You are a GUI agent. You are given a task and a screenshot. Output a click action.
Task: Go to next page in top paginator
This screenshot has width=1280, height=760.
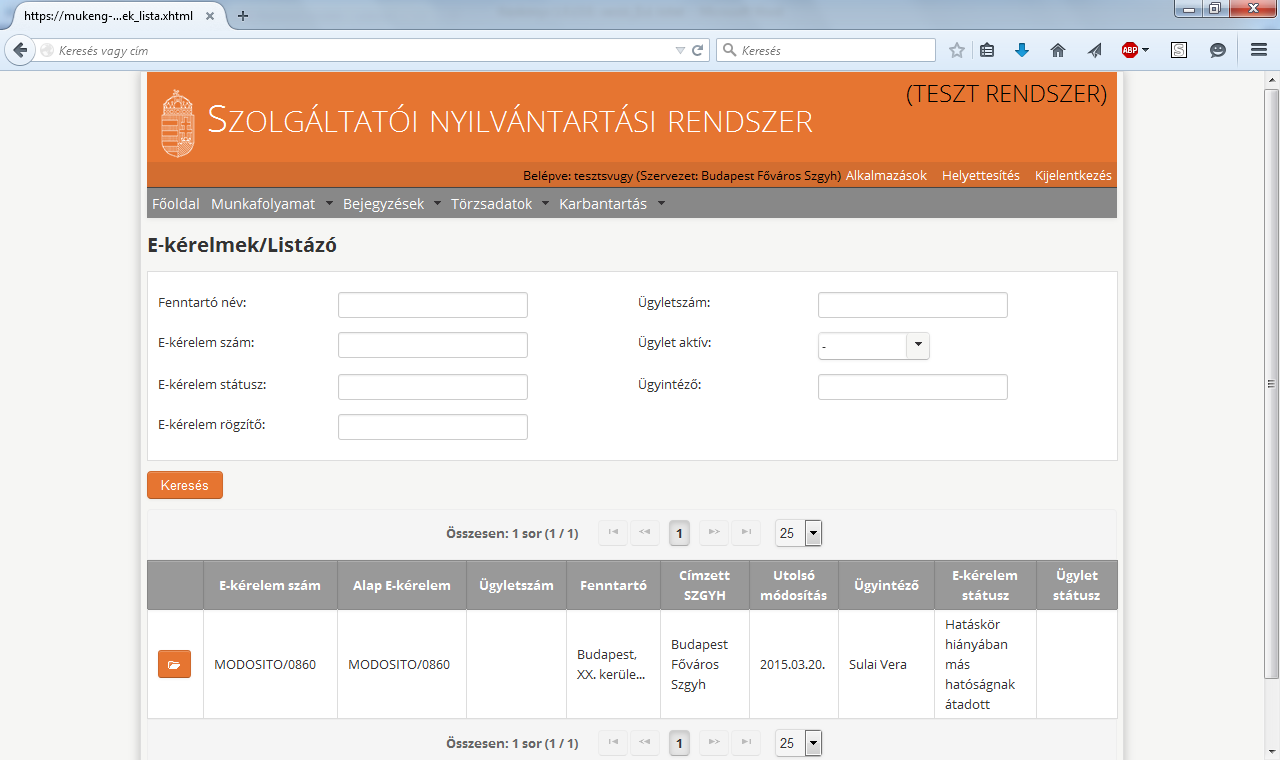[714, 533]
